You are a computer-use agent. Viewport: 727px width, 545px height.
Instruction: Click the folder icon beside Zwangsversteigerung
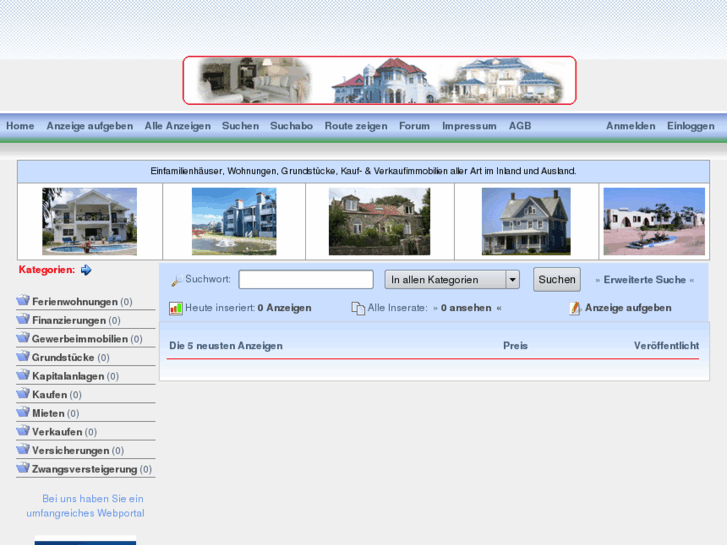click(x=23, y=468)
